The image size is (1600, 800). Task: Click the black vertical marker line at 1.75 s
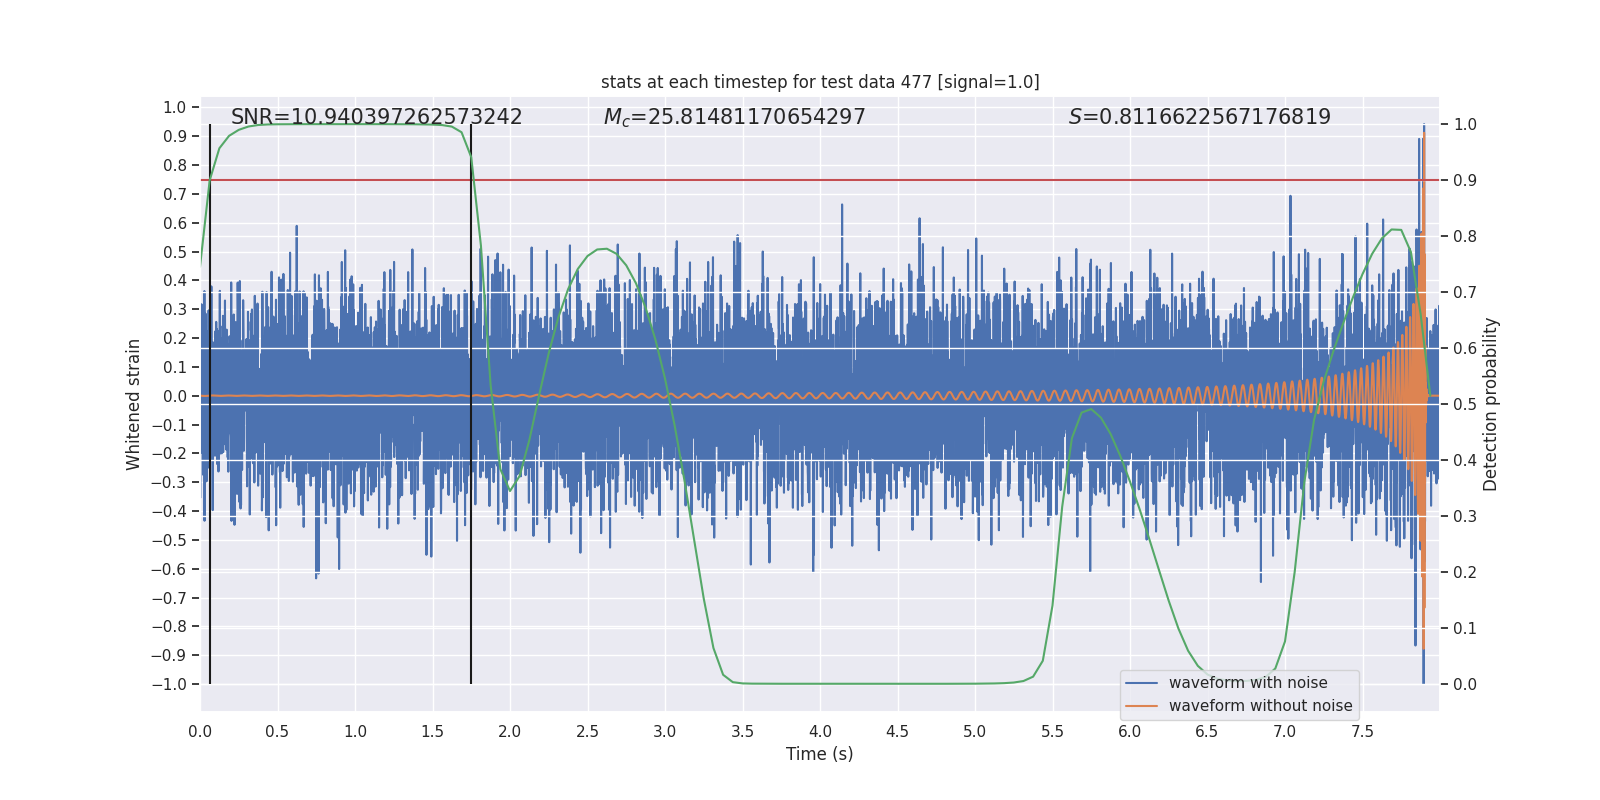471,404
